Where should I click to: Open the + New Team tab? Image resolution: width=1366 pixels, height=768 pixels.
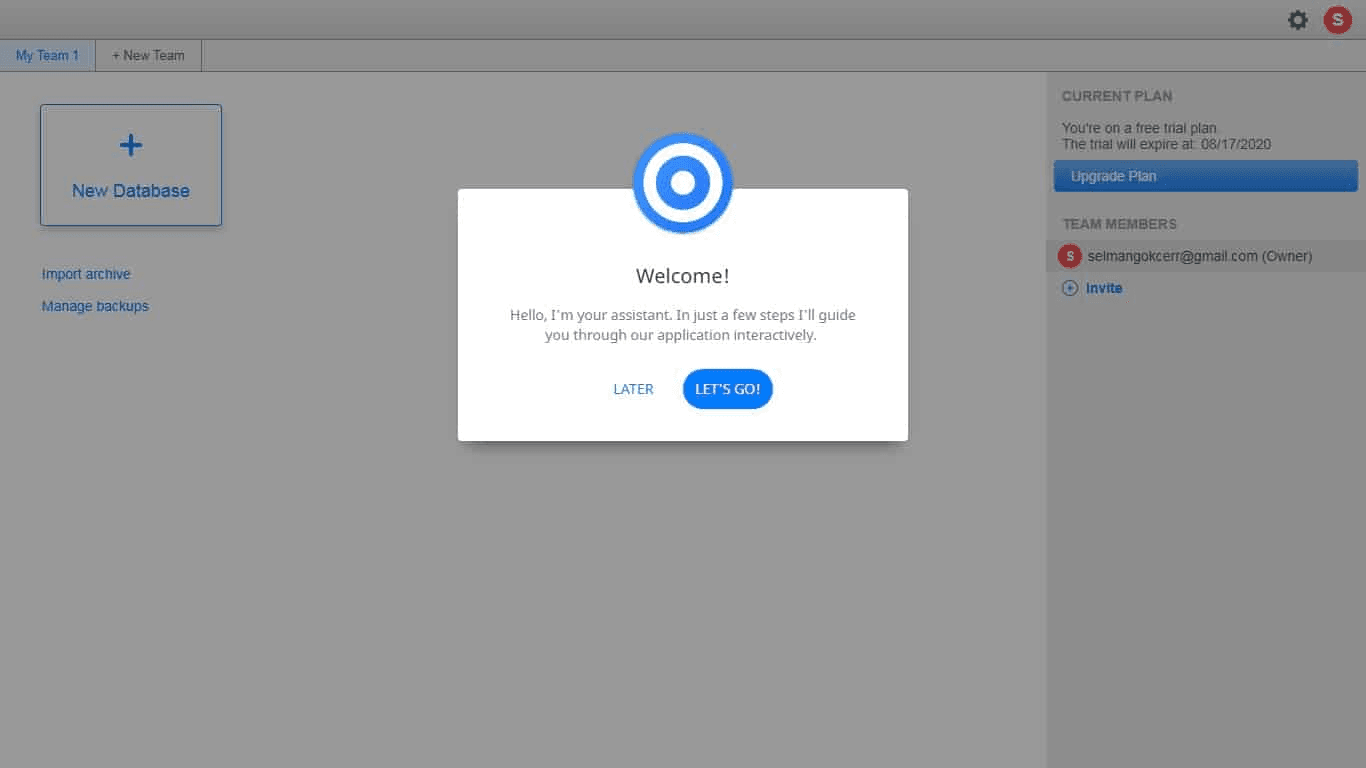148,56
